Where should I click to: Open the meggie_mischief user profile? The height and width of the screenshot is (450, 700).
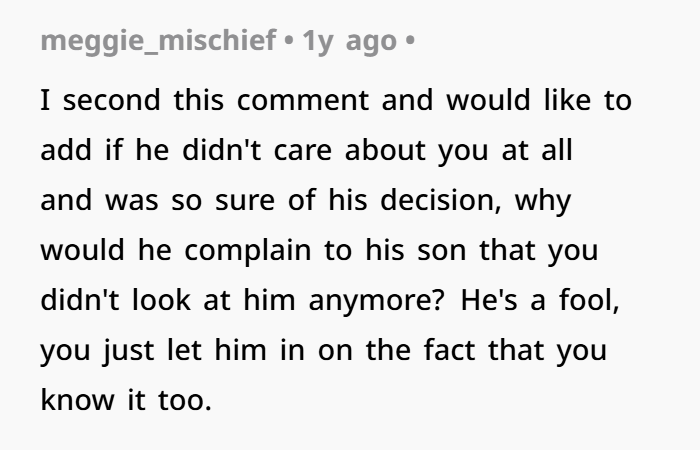coord(158,42)
